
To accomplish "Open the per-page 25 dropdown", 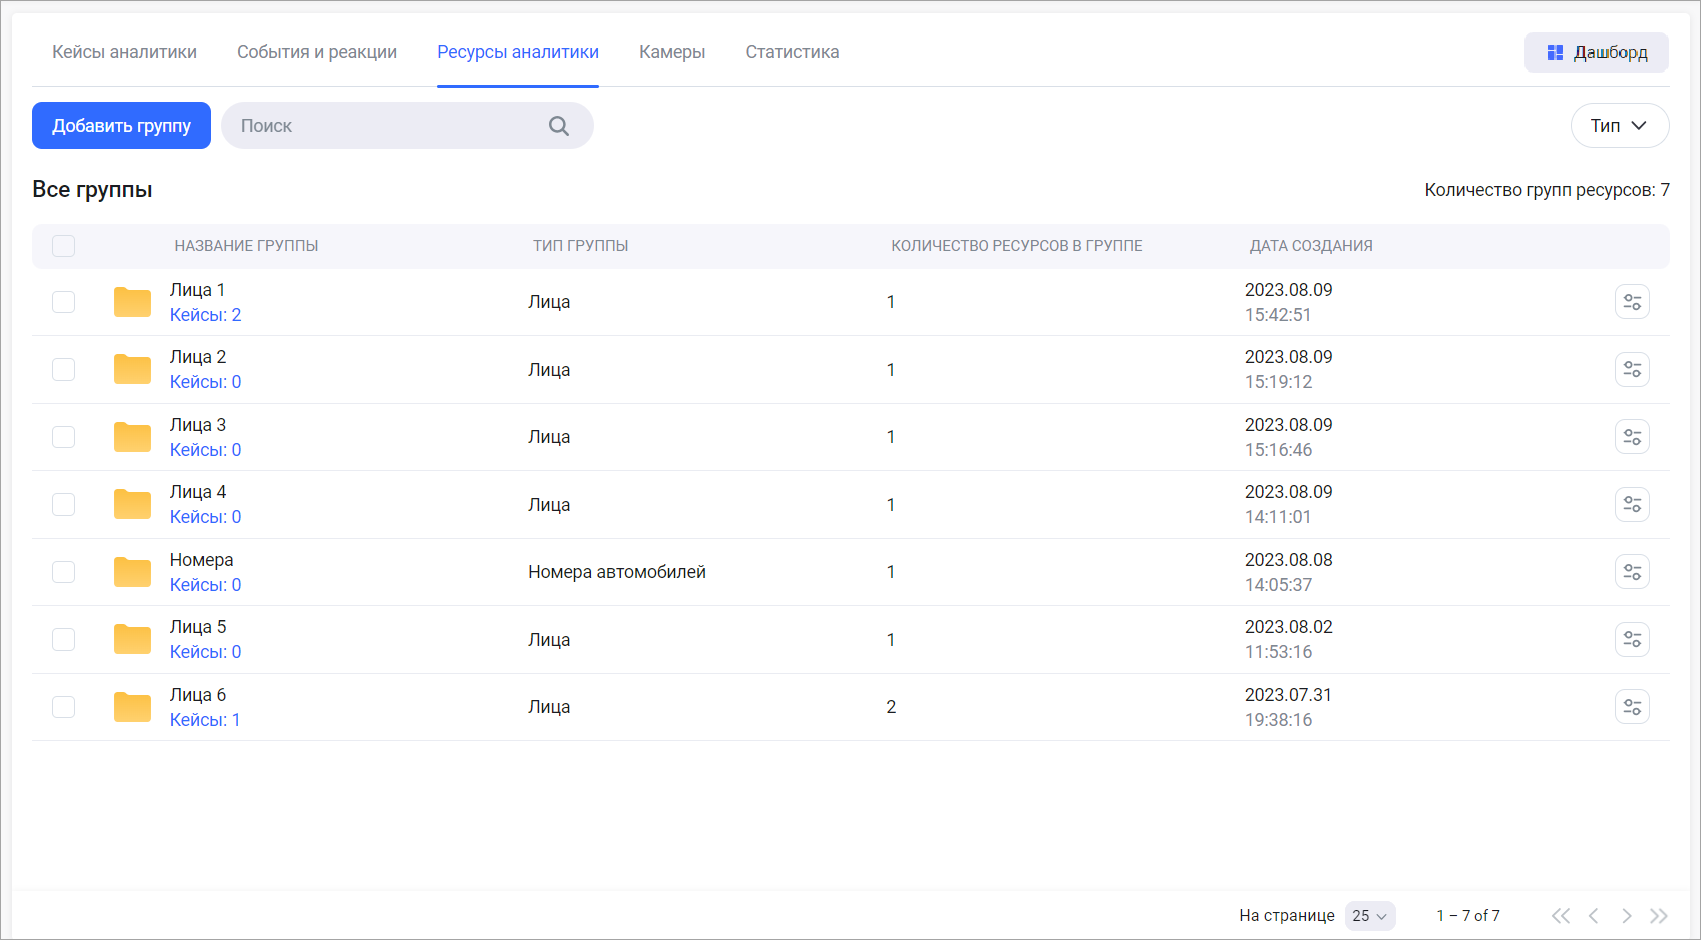I will (x=1369, y=916).
